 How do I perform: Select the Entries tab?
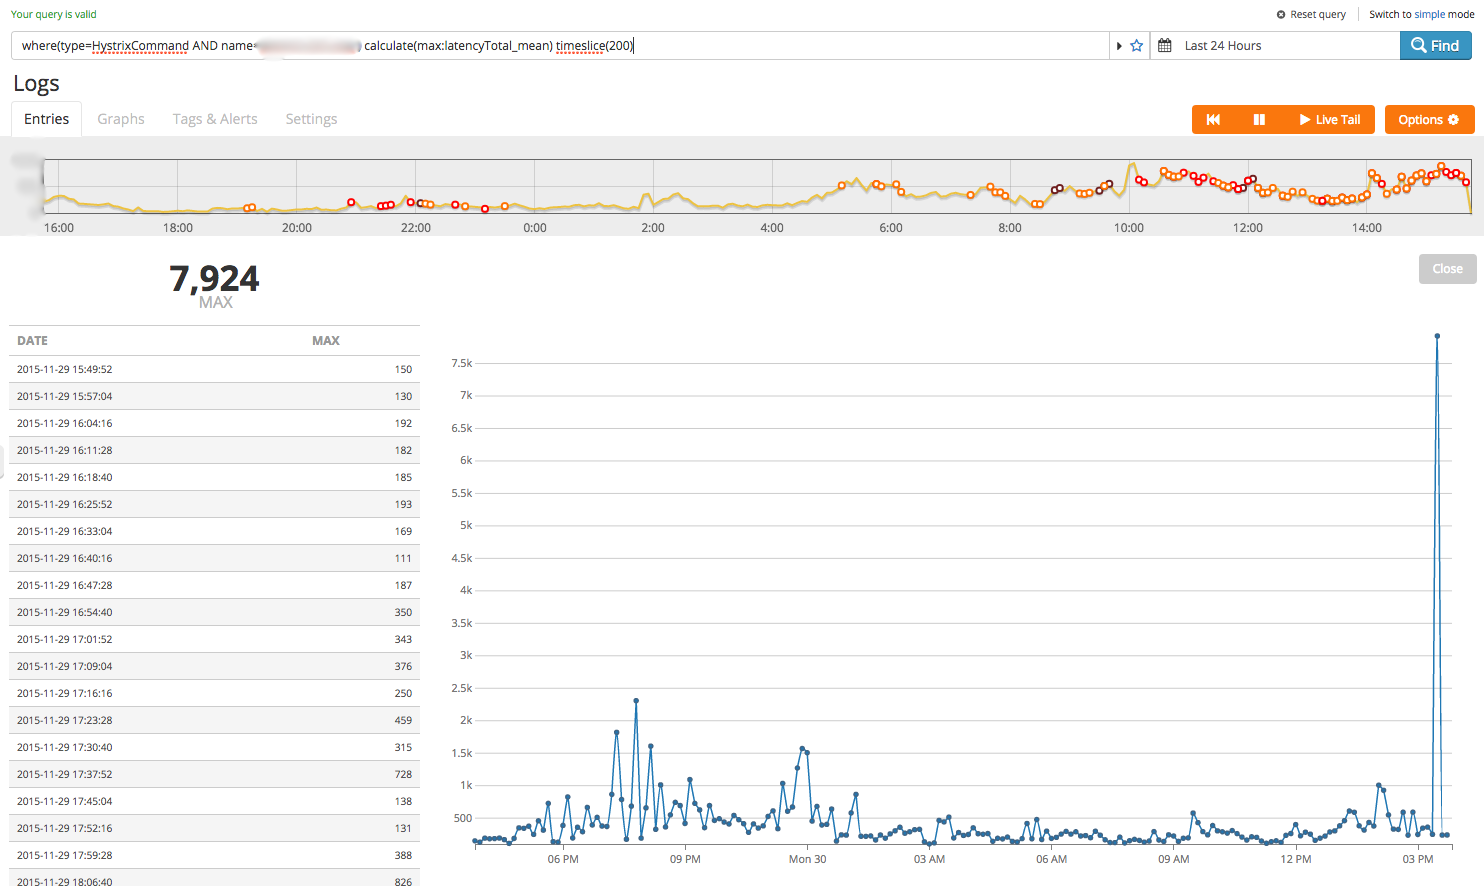(x=47, y=119)
